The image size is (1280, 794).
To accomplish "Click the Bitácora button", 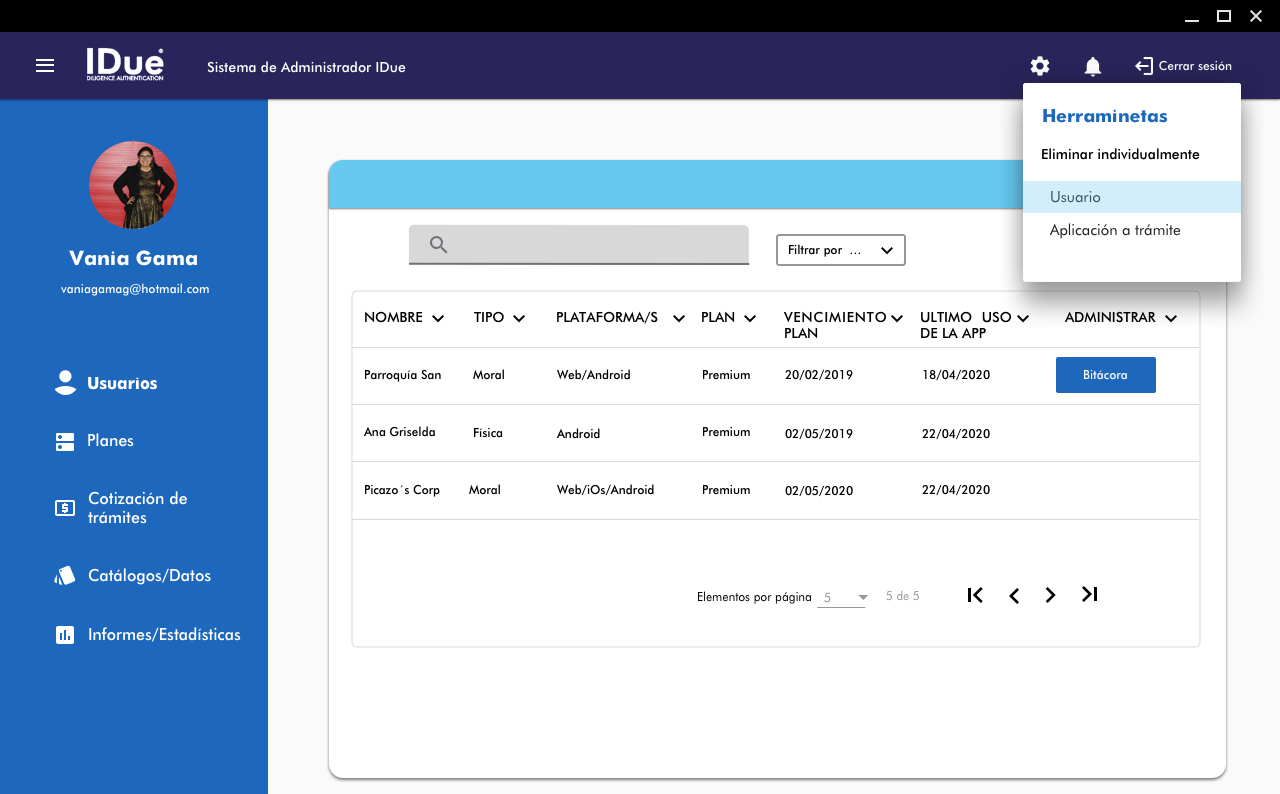I will (x=1105, y=375).
